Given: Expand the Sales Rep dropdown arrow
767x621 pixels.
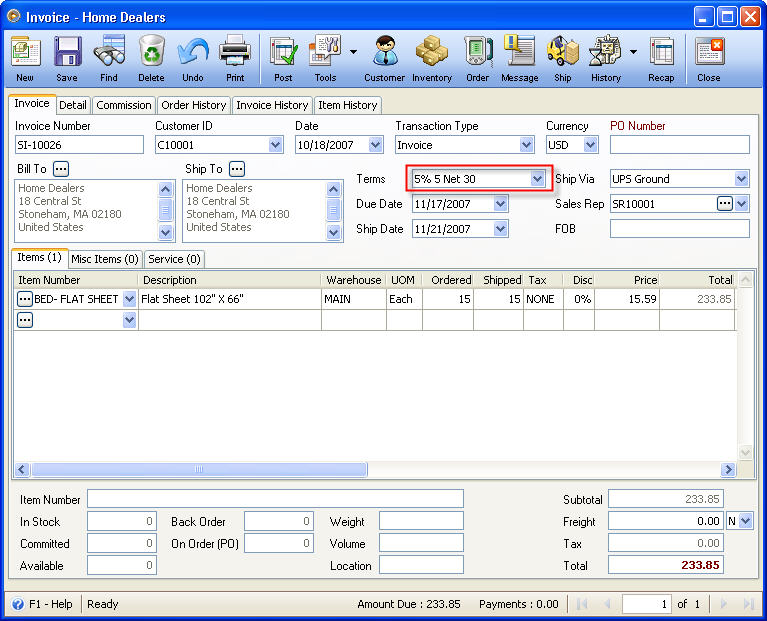Looking at the screenshot, I should (x=742, y=204).
